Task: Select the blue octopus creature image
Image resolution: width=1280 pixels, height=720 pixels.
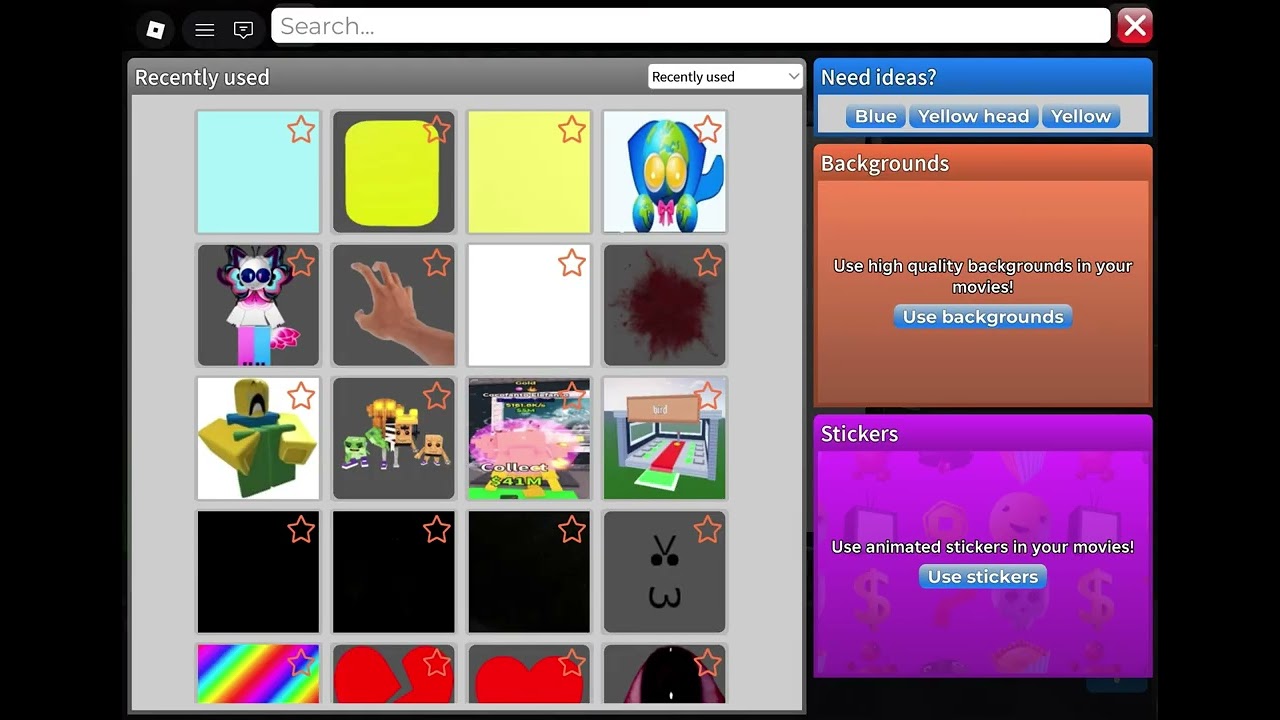Action: 664,172
